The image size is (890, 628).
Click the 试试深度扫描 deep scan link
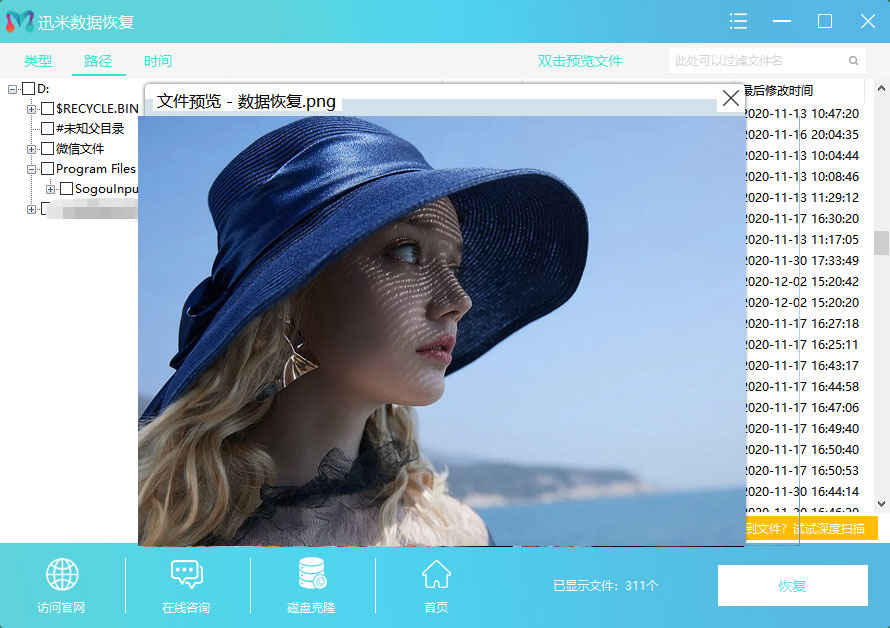pyautogui.click(x=828, y=529)
